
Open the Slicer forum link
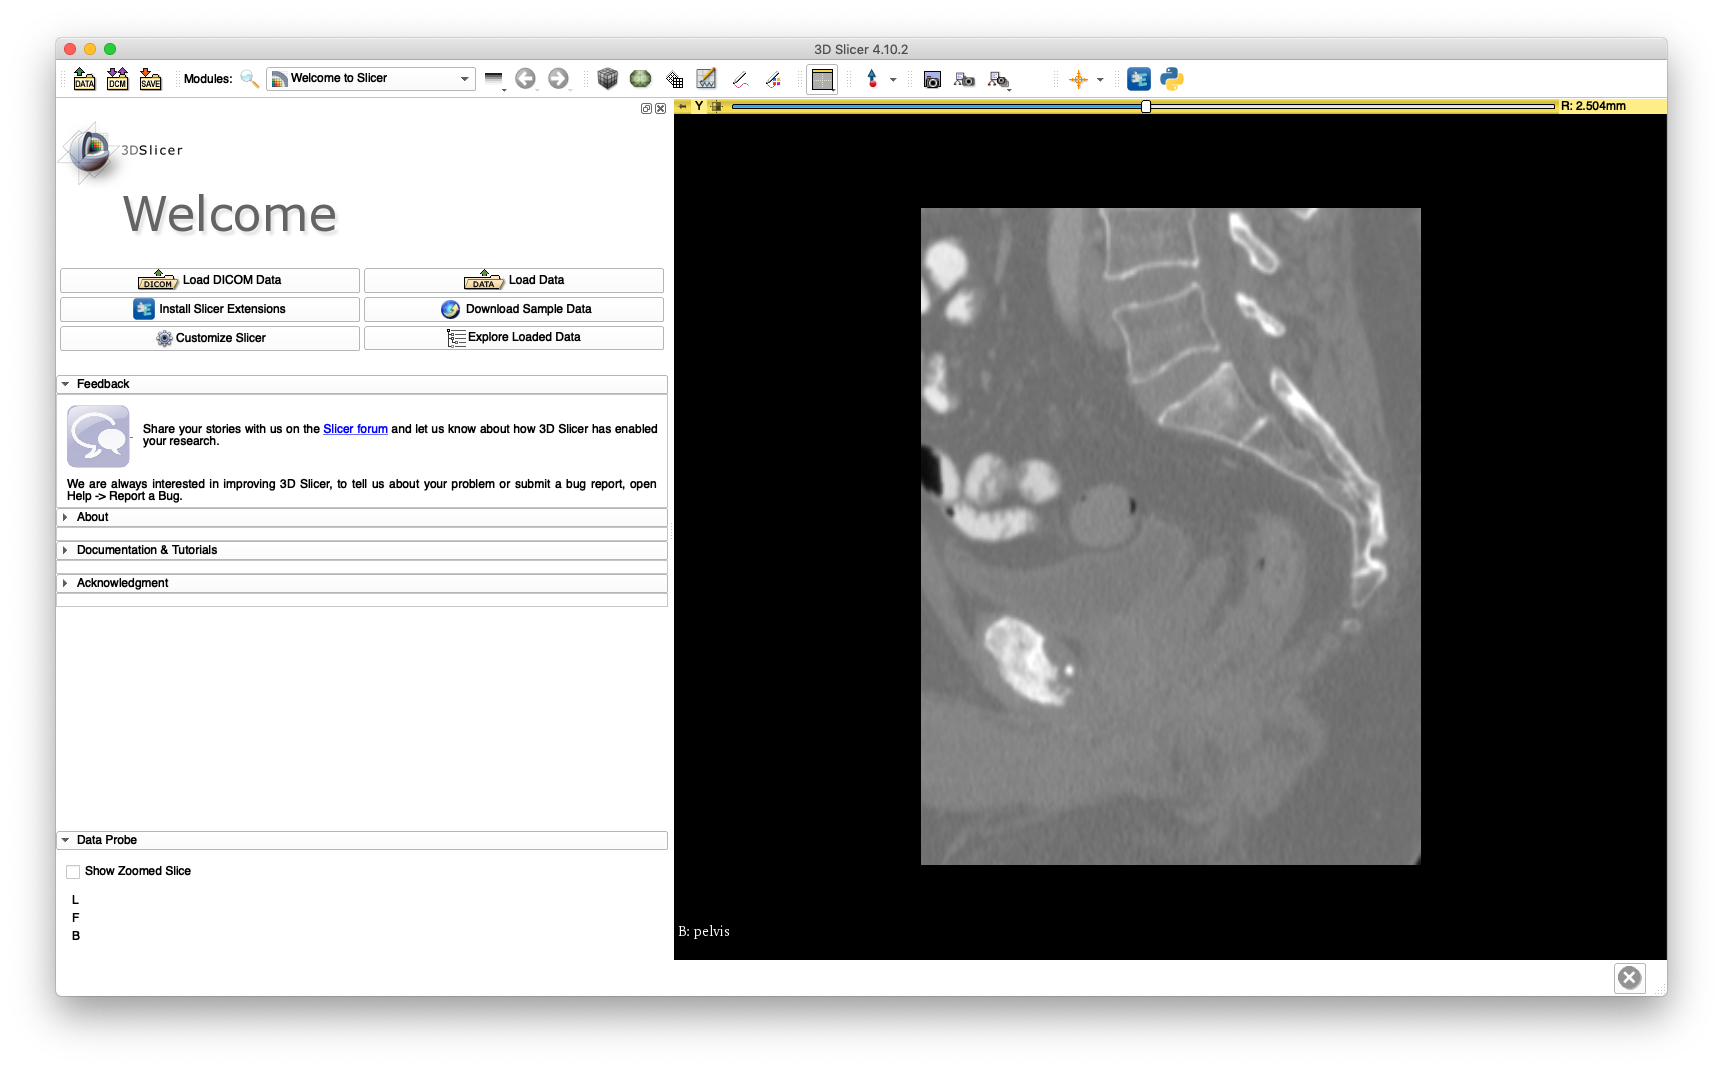355,429
